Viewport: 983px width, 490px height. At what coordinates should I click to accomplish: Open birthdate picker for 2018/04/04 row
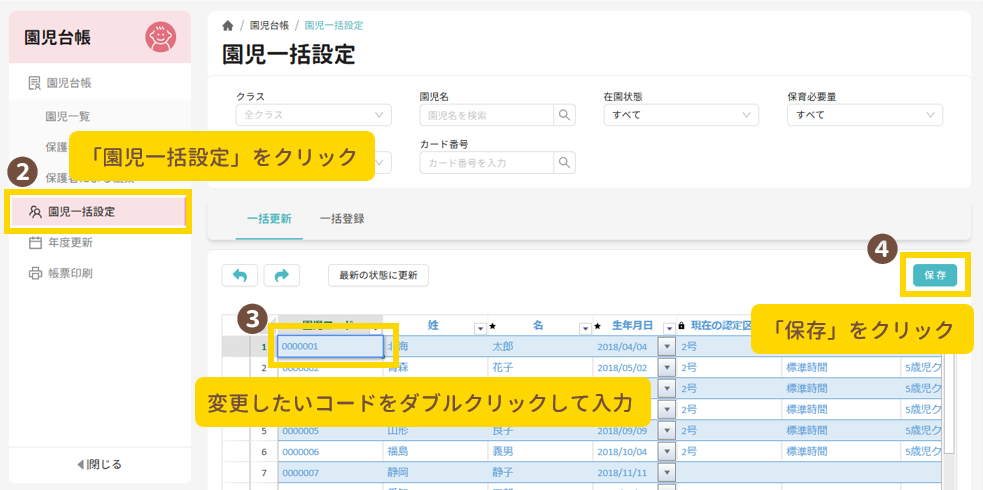666,347
